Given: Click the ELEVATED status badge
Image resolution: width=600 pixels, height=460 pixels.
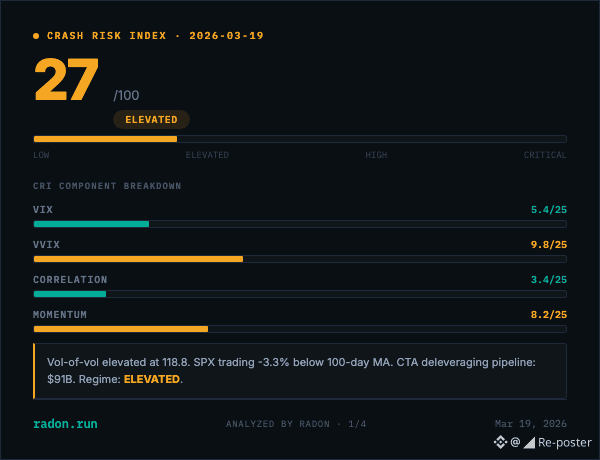Looking at the screenshot, I should (x=152, y=120).
